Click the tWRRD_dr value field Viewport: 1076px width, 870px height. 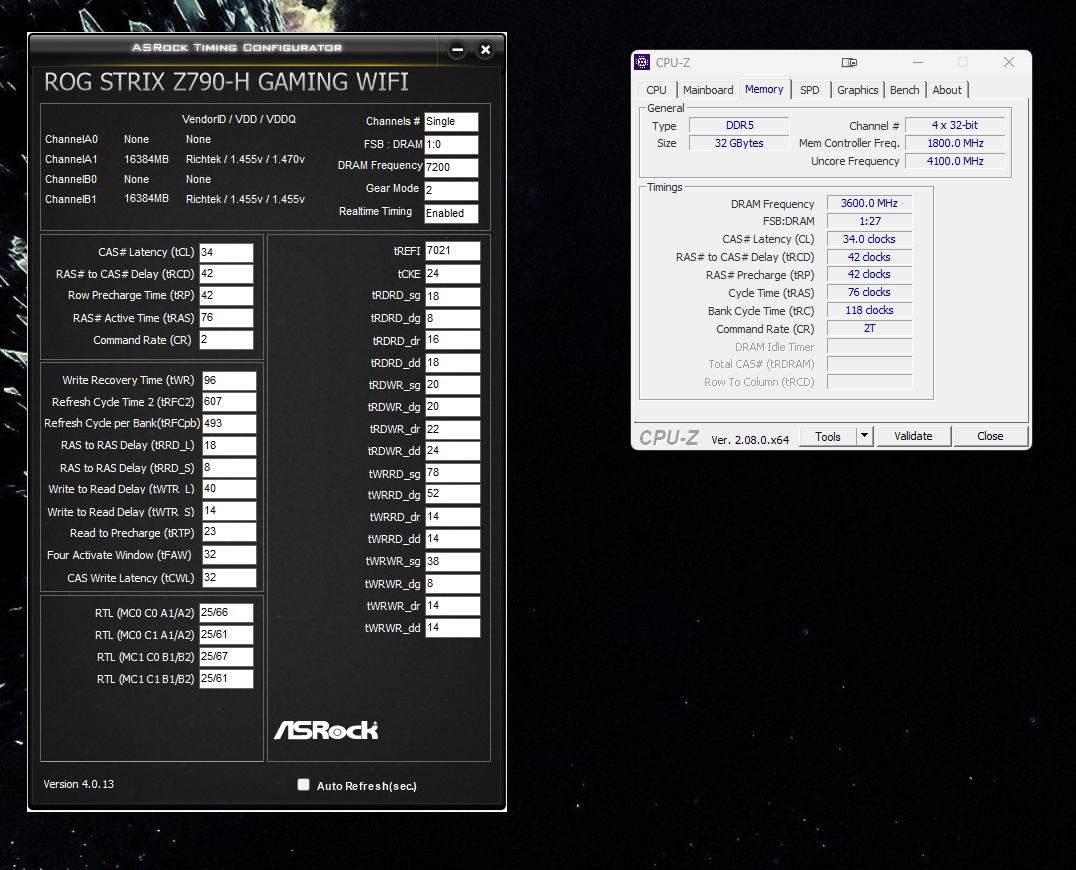pos(453,517)
